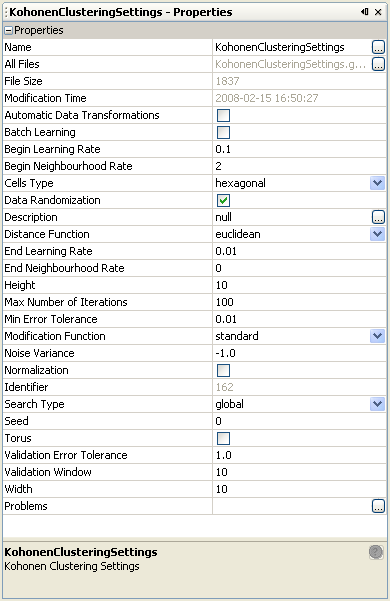
Task: Click the 'KohonenClusteringSettings - Properties' title bar
Action: click(121, 12)
